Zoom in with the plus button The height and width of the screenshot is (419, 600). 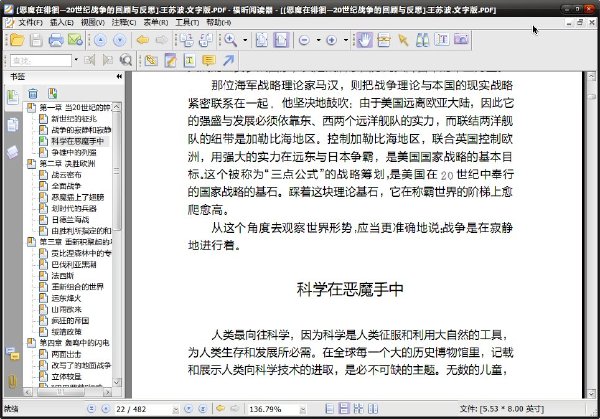[331, 40]
